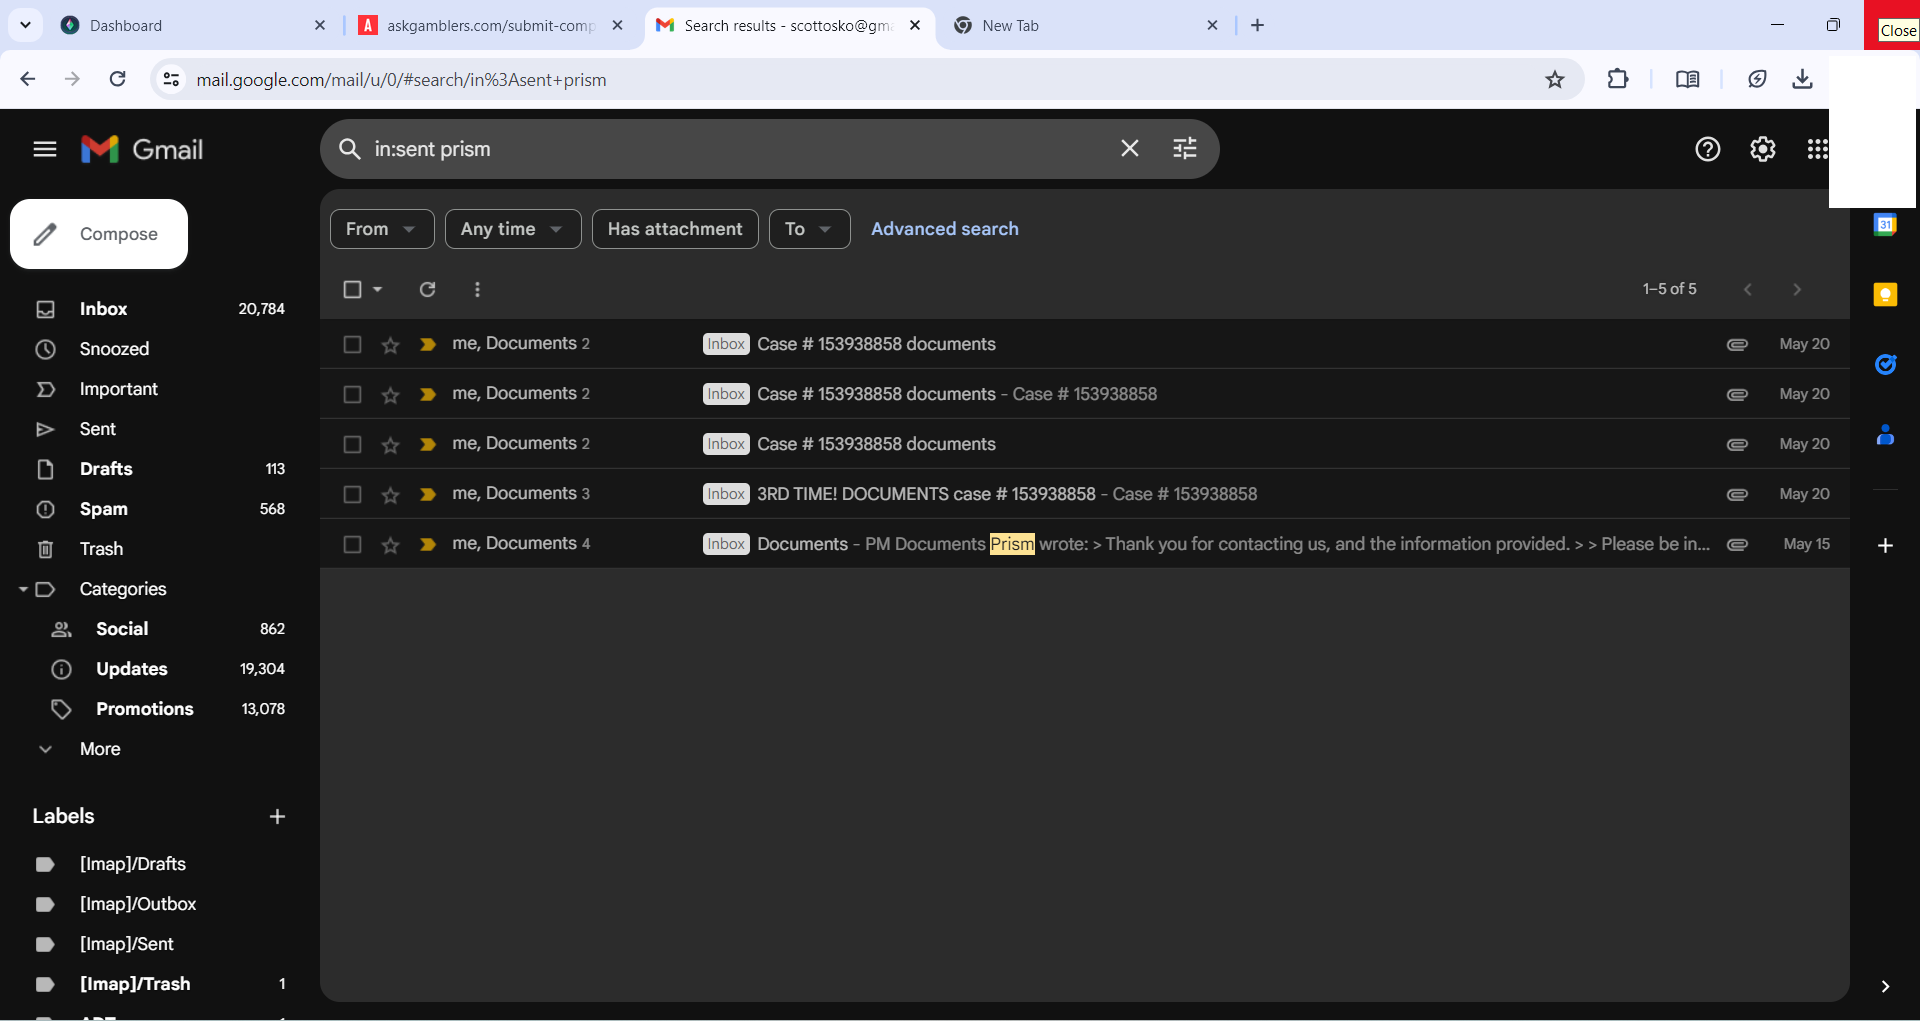Show side panel chevron at bottom right
Viewport: 1920px width, 1021px height.
click(x=1885, y=986)
